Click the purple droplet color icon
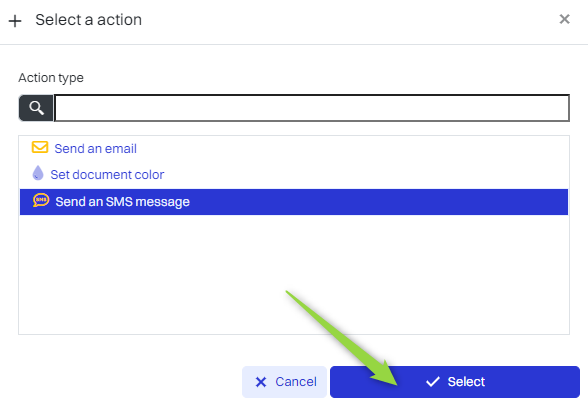Viewport: 588px width, 407px height. point(38,173)
